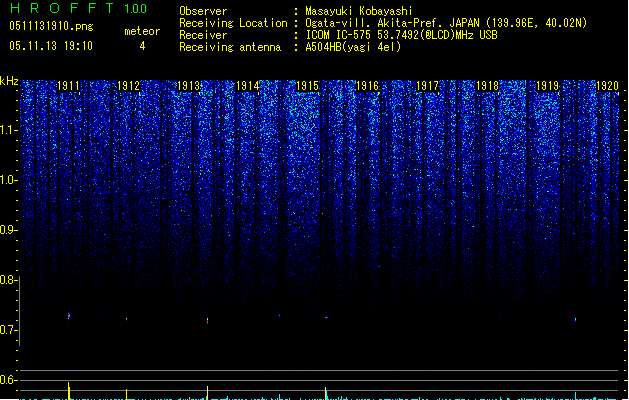Click the 0.7 kHz axis label
629x400 pixels.
pos(8,330)
